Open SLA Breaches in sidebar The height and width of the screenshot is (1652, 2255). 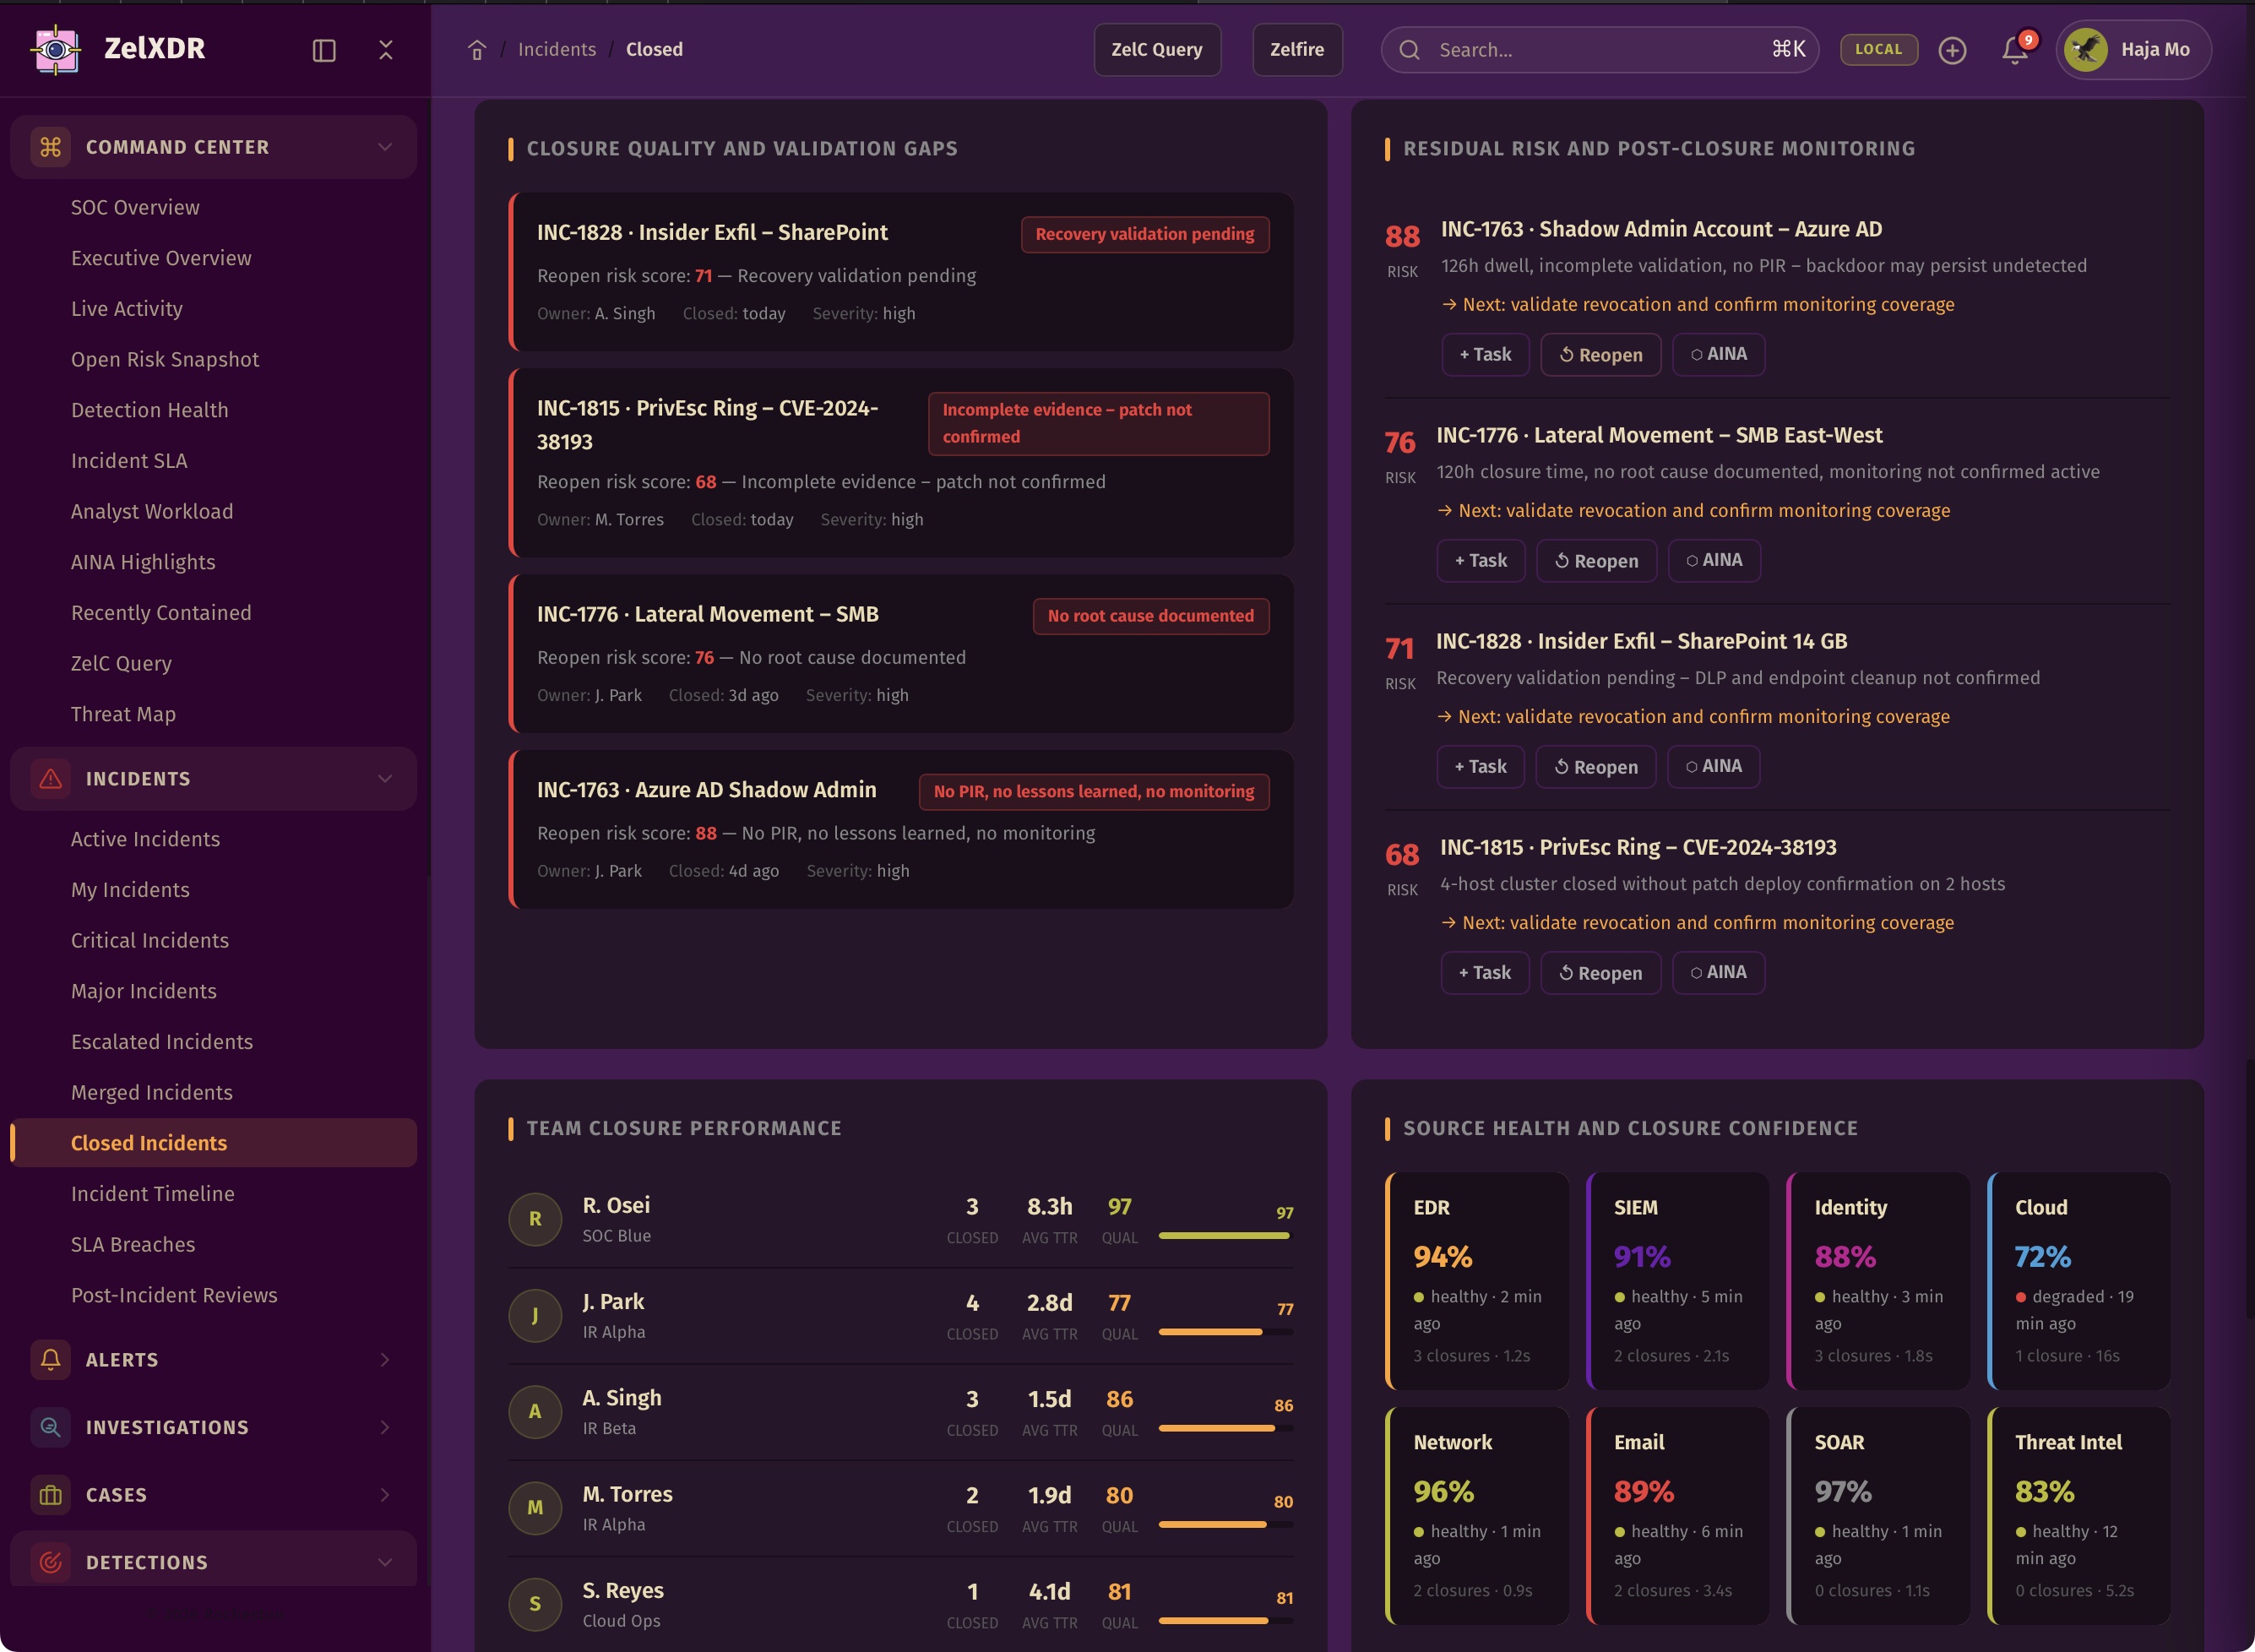(133, 1244)
